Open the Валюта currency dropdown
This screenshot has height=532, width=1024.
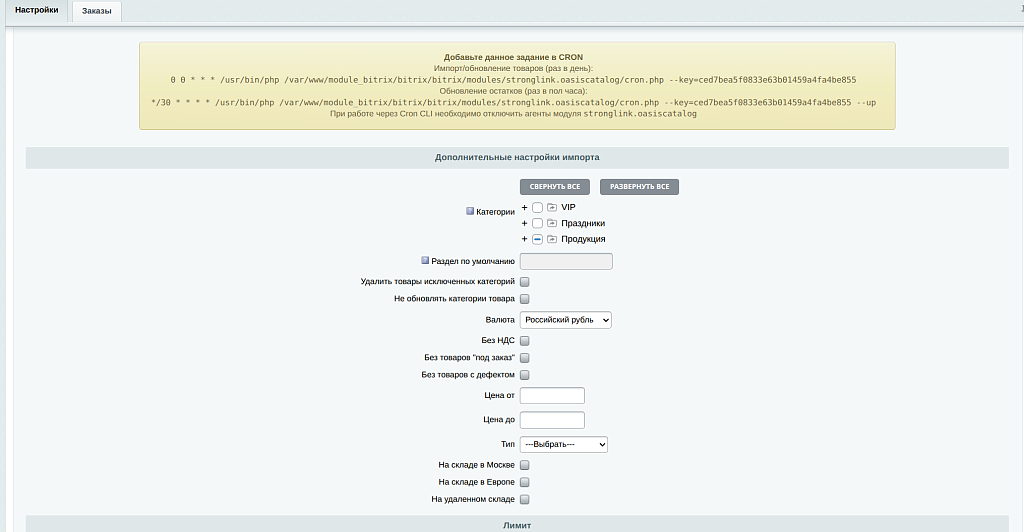pyautogui.click(x=565, y=320)
